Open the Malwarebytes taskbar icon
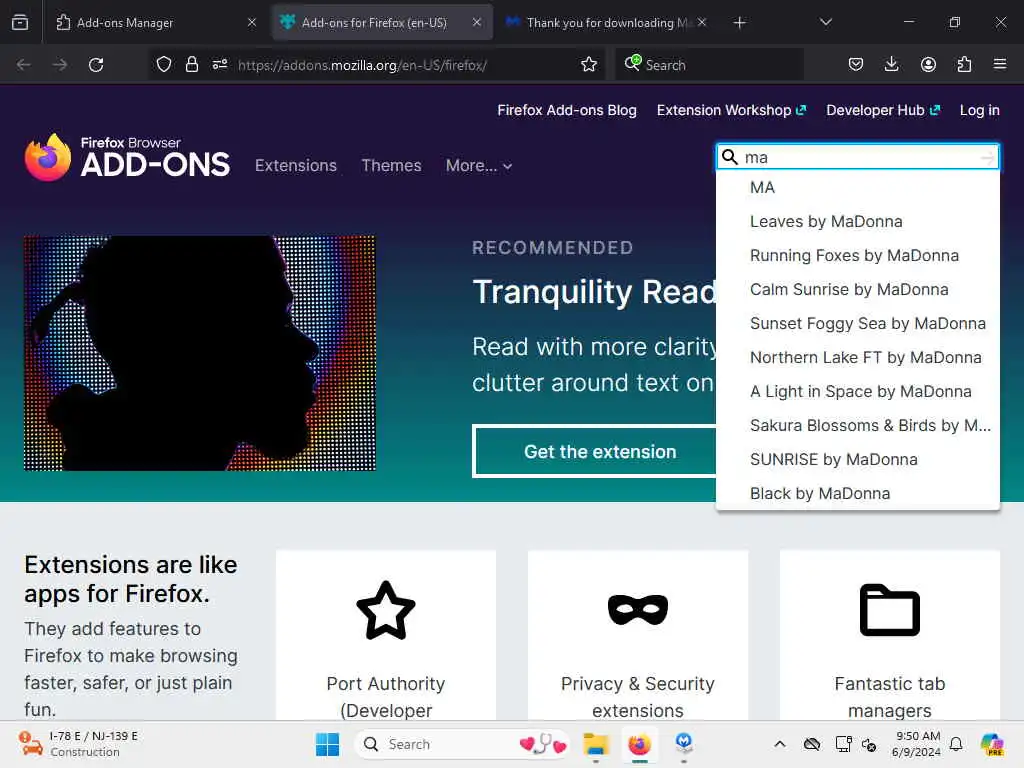Image resolution: width=1024 pixels, height=768 pixels. pyautogui.click(x=684, y=743)
